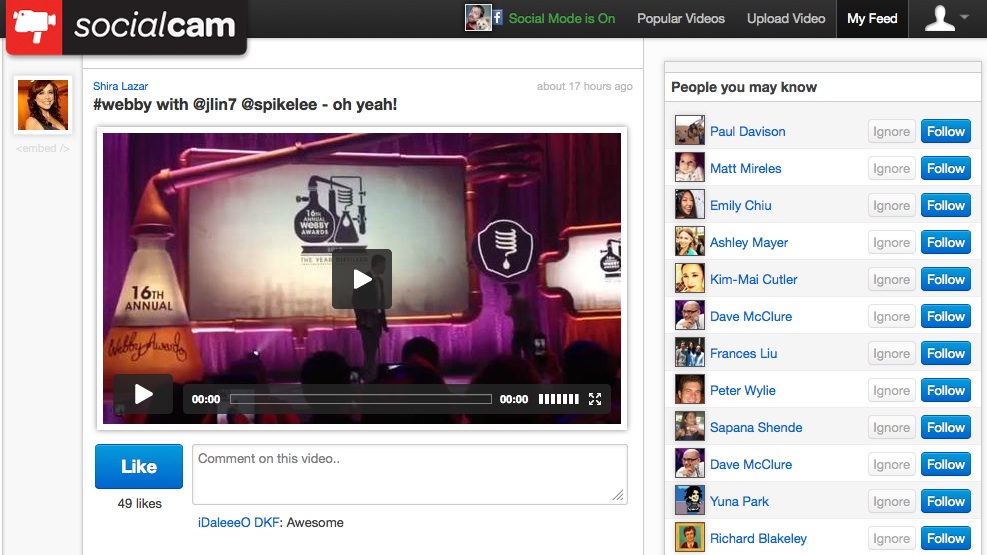
Task: Follow Matt Mireles
Action: tap(945, 169)
